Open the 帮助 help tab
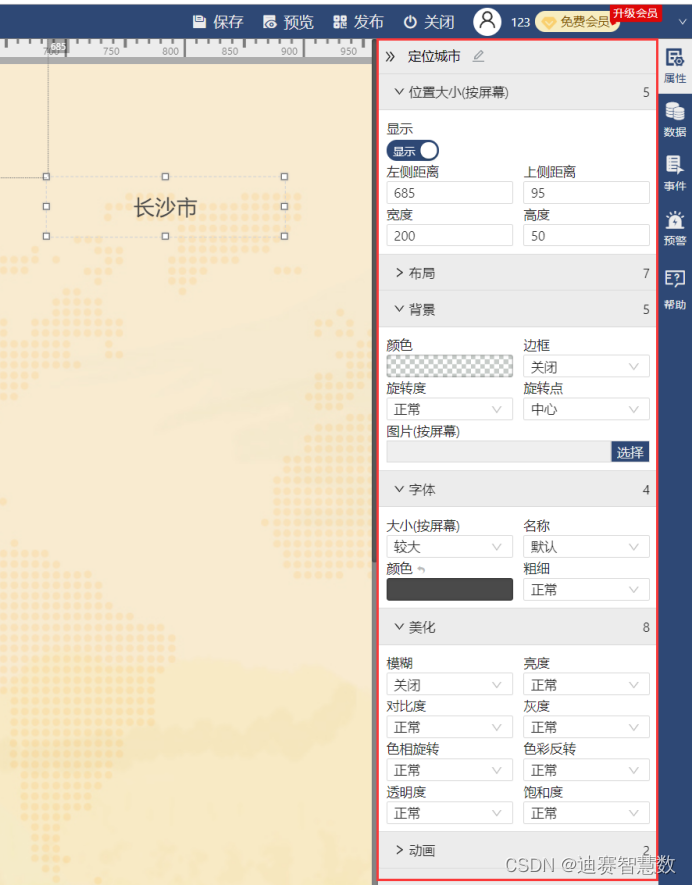 coord(675,290)
